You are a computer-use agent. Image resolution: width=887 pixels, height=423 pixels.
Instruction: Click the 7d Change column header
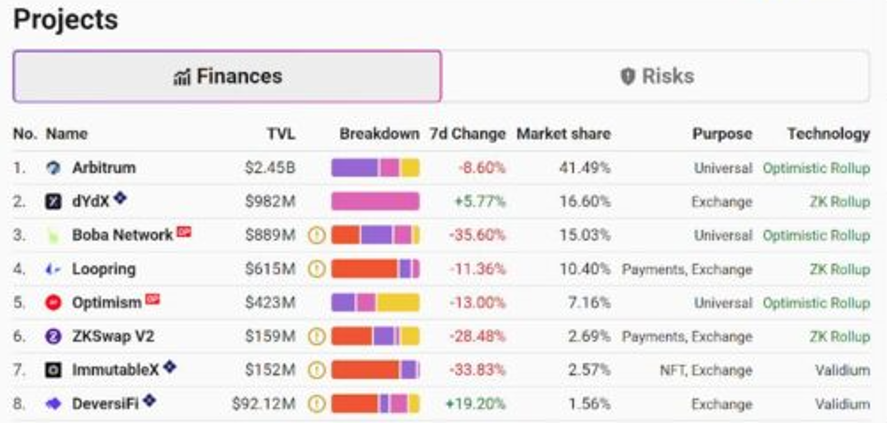pos(467,134)
